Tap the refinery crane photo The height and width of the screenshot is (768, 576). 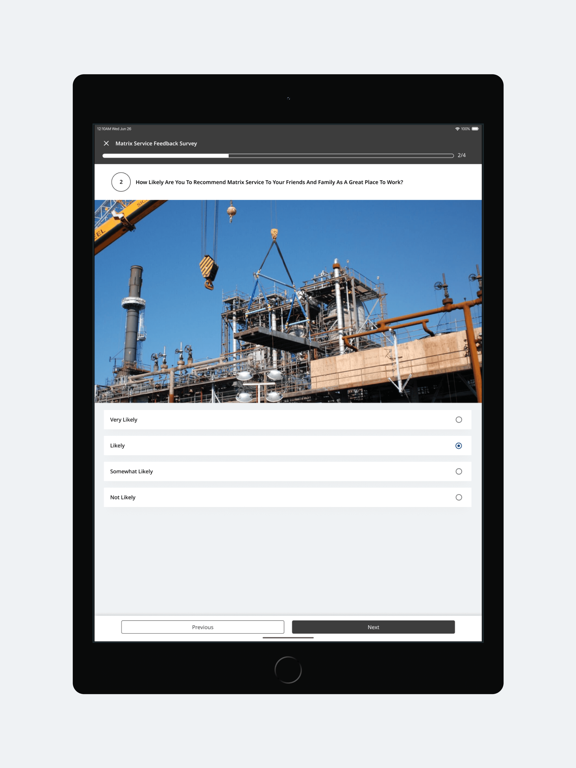tap(288, 301)
